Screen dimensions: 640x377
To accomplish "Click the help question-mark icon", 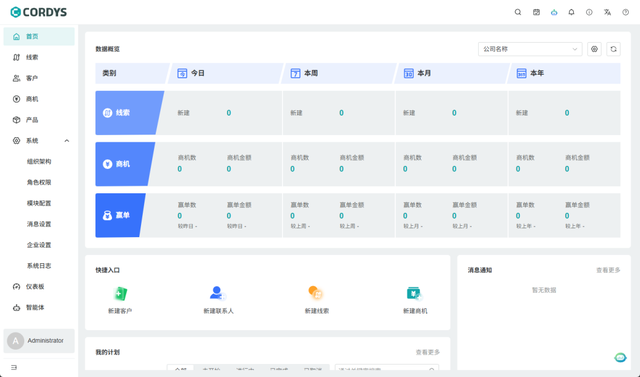I will 625,12.
